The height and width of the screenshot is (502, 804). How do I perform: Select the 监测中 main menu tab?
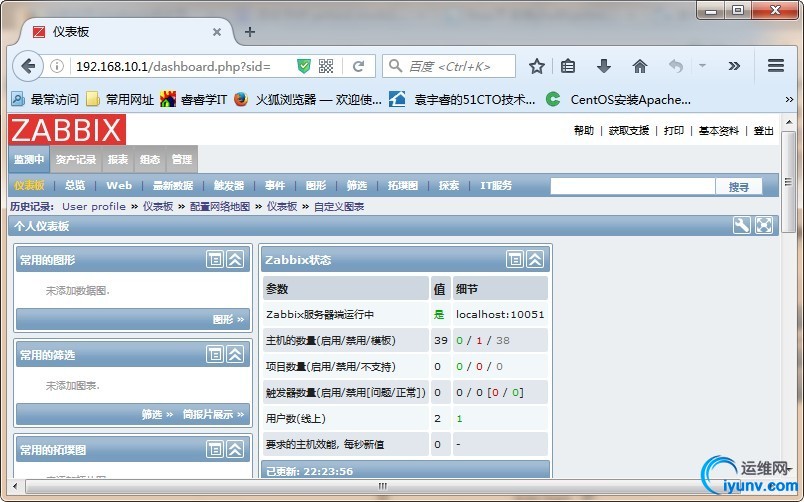pyautogui.click(x=29, y=159)
